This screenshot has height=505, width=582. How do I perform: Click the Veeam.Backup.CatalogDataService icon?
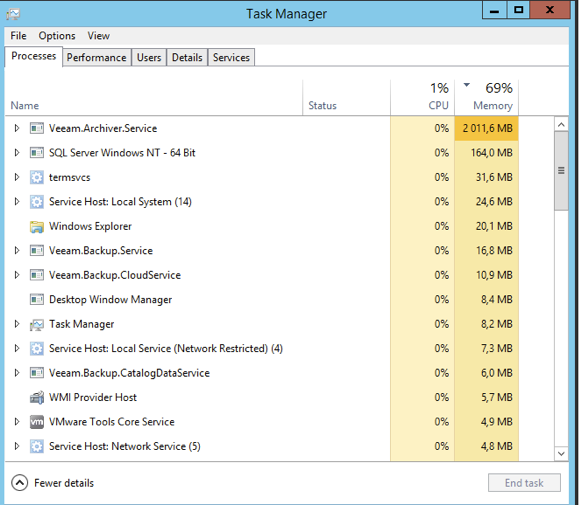(37, 373)
